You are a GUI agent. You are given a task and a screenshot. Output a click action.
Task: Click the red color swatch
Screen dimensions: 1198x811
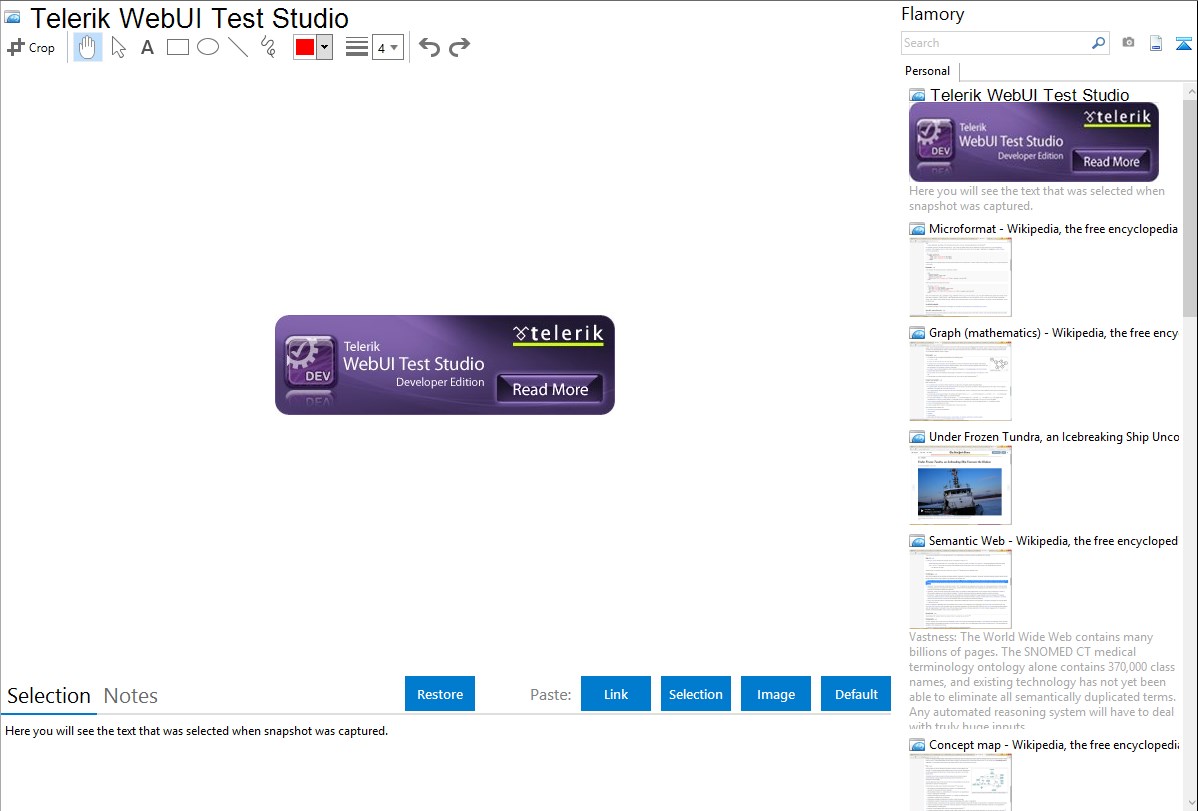[x=305, y=47]
